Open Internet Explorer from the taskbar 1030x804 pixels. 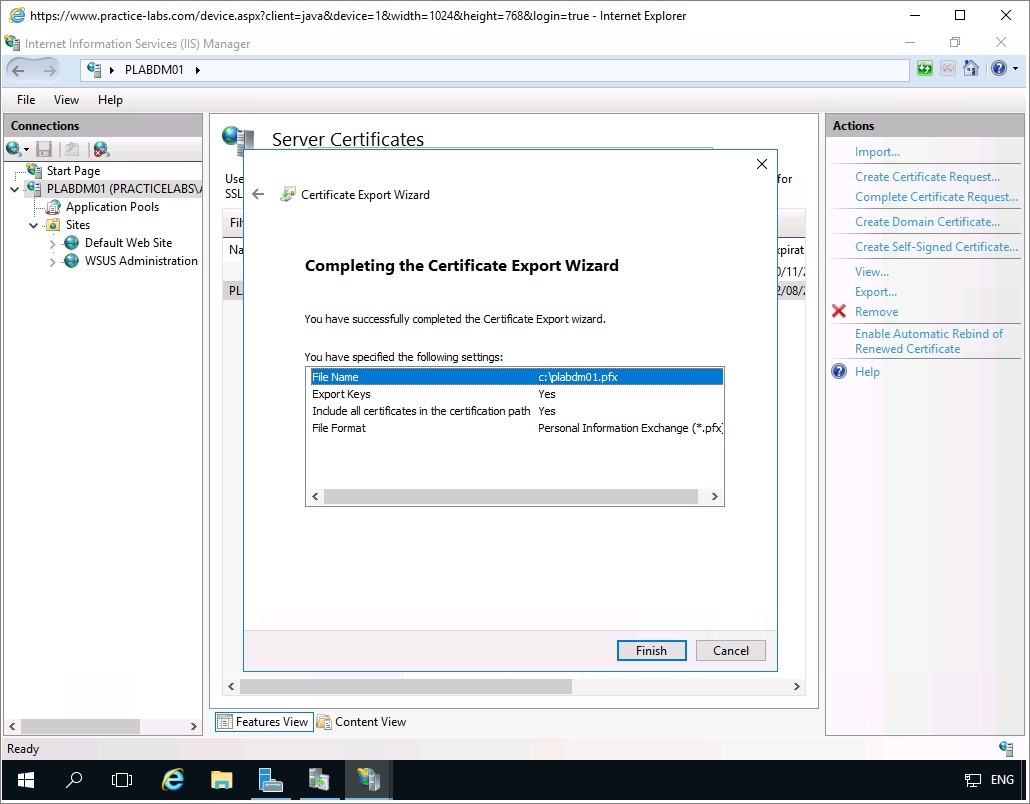173,780
